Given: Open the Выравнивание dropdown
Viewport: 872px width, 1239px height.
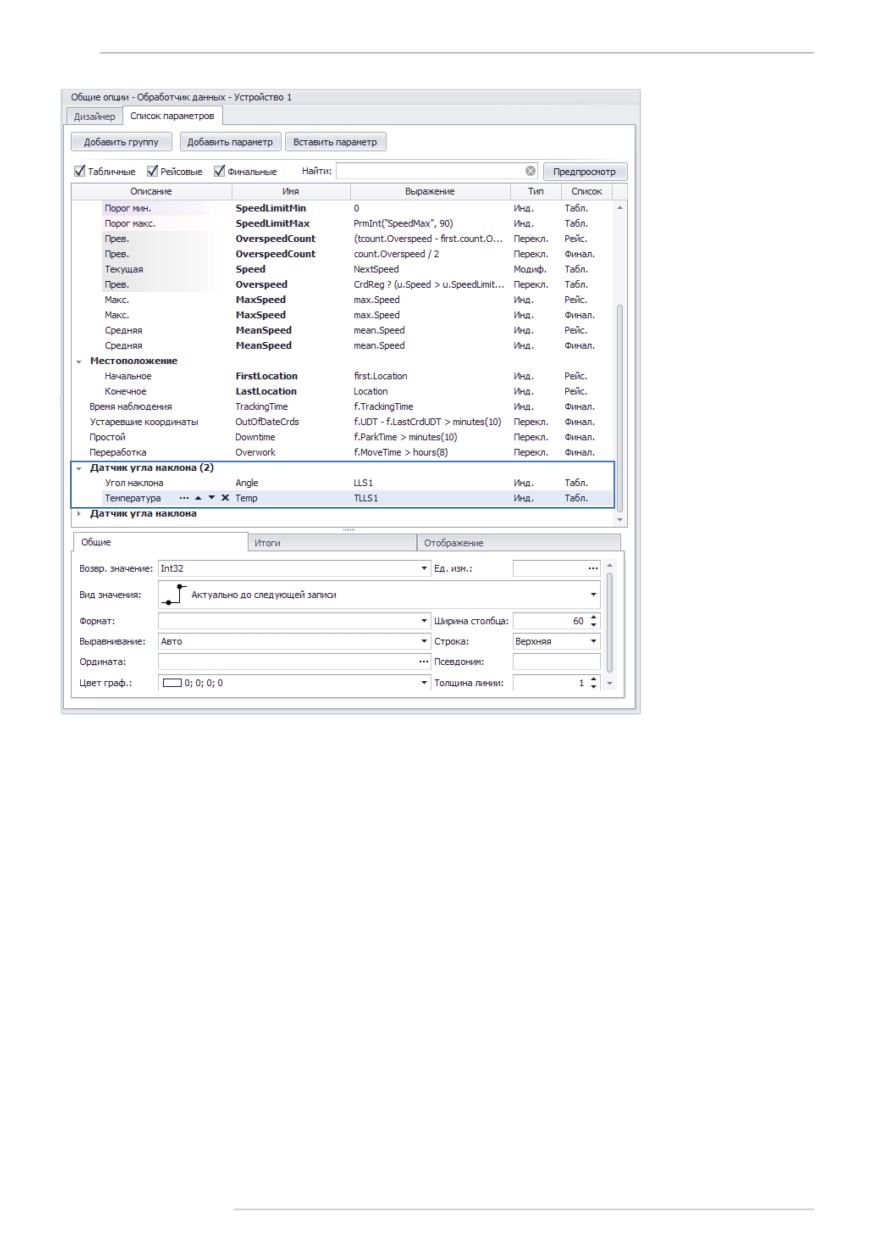Looking at the screenshot, I should click(424, 641).
